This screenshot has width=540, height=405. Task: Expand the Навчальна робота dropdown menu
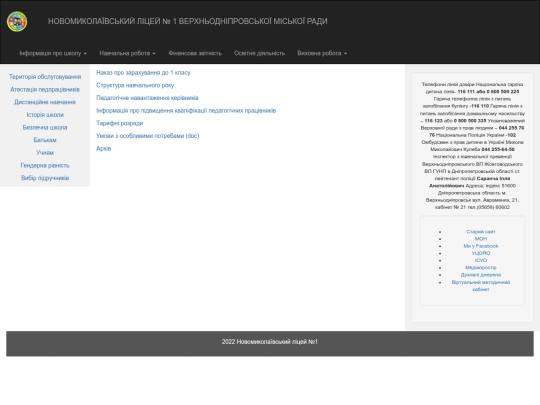coord(127,53)
